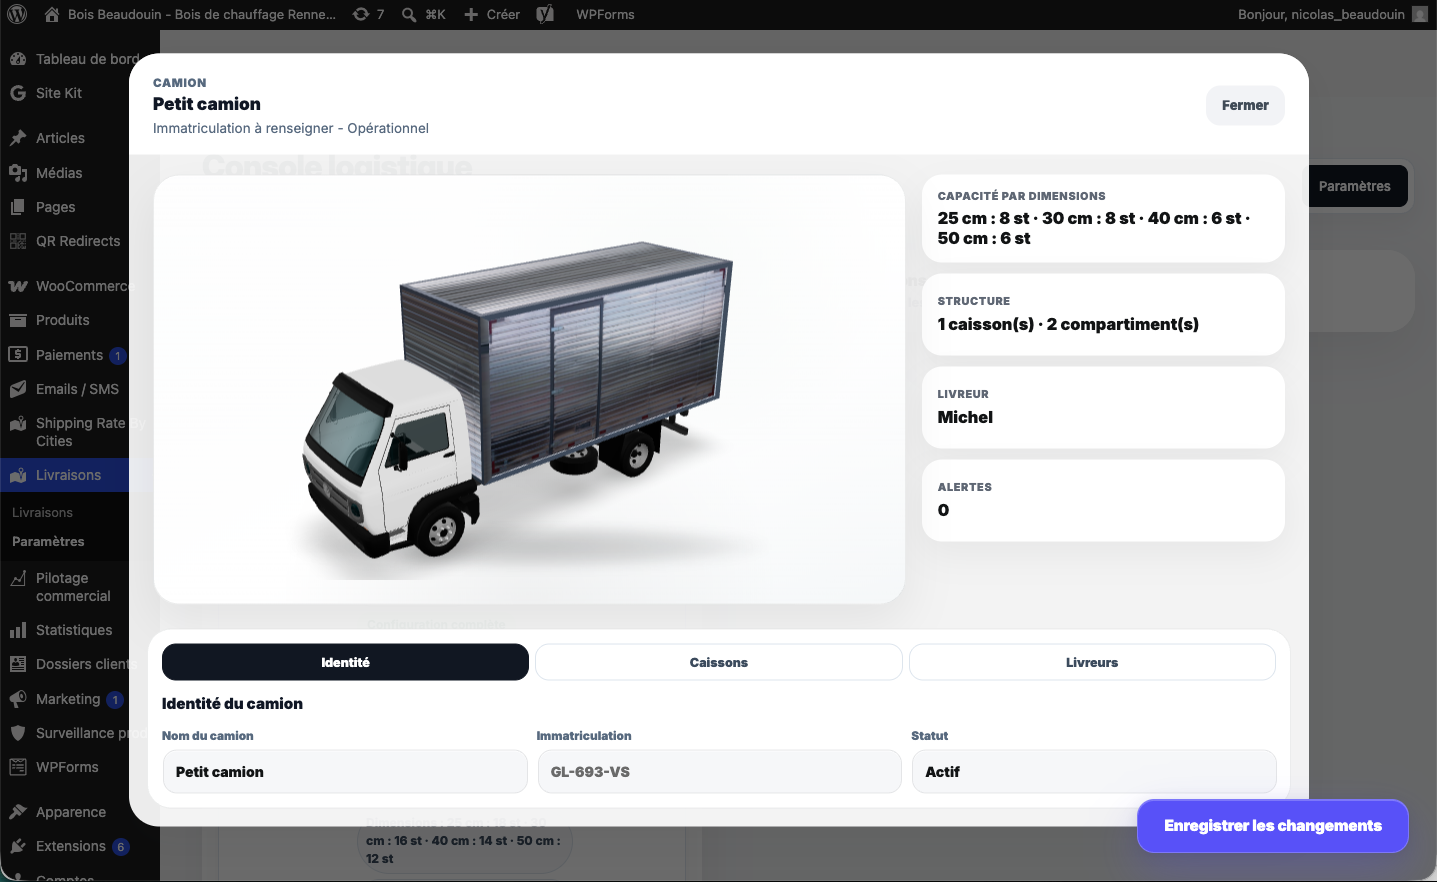1437x882 pixels.
Task: Click the QR Redirects icon
Action: pos(18,241)
